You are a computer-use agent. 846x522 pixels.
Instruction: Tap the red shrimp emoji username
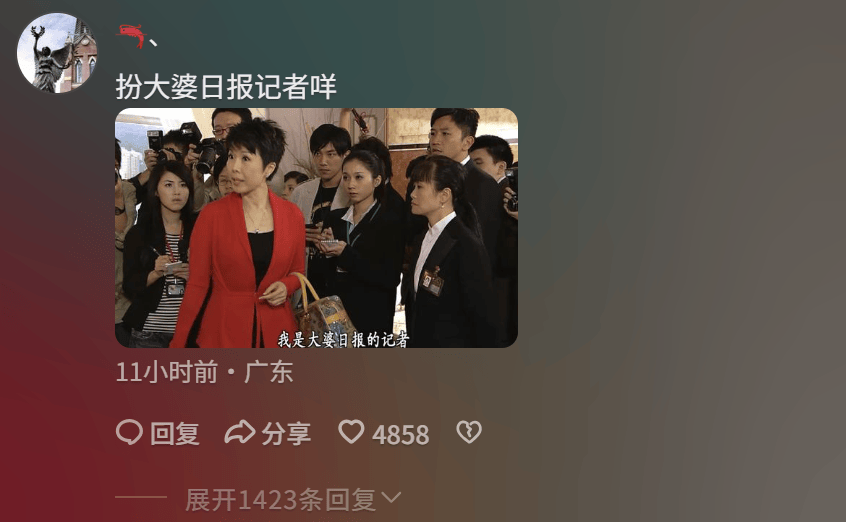[132, 36]
